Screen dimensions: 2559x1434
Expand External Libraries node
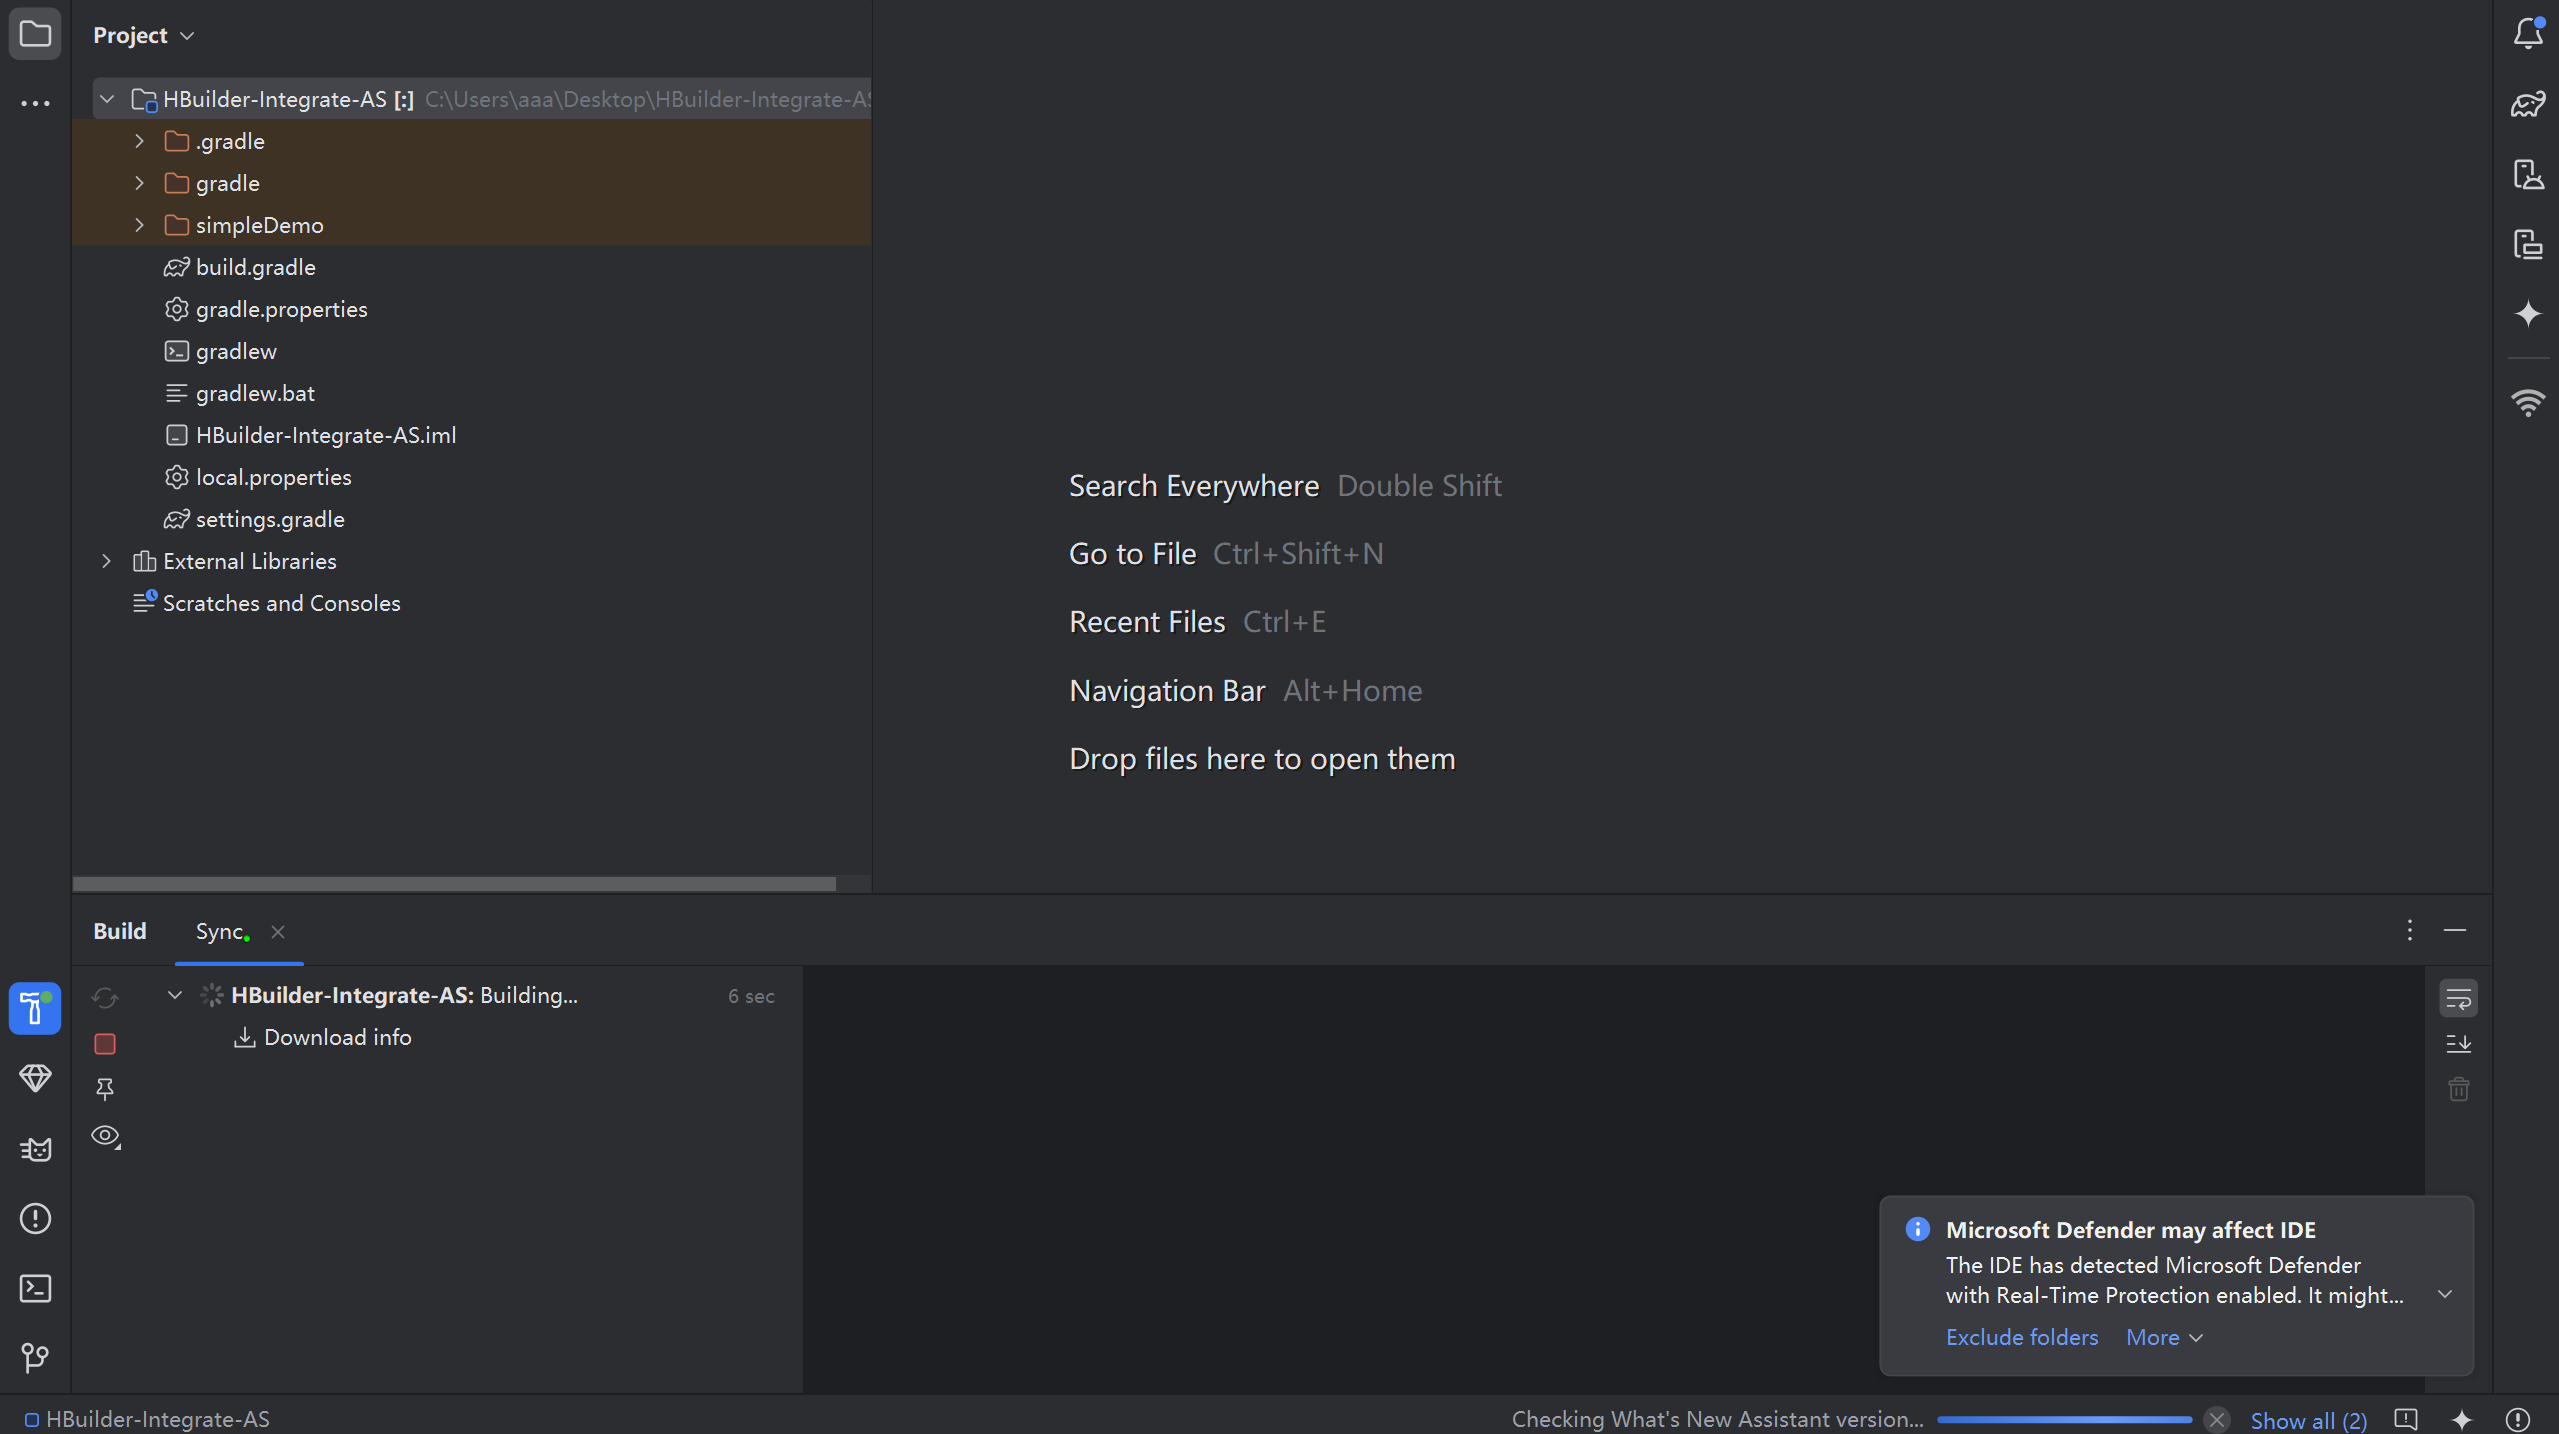pyautogui.click(x=106, y=561)
